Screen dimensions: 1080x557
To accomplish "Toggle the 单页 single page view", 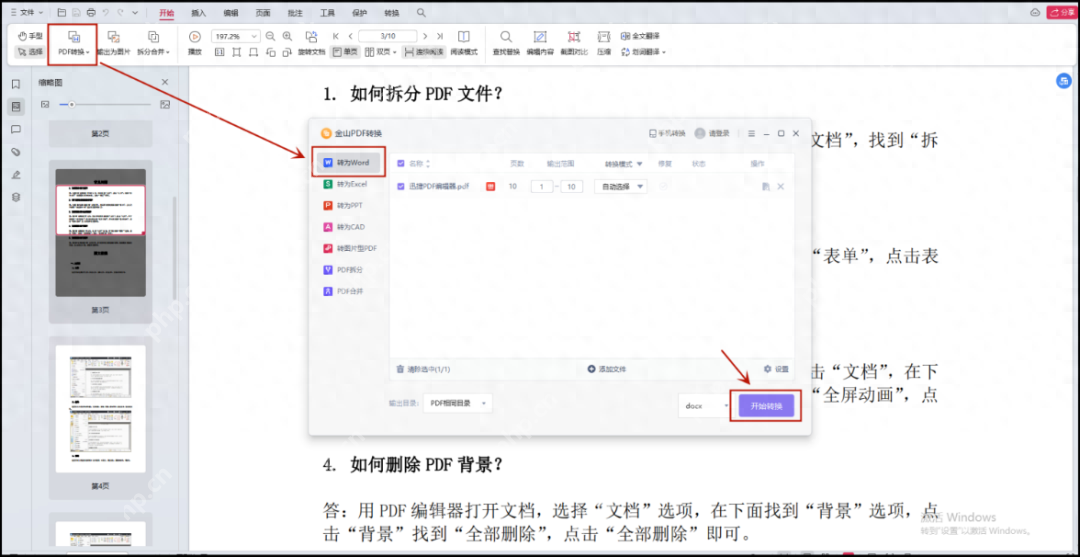I will coord(345,52).
